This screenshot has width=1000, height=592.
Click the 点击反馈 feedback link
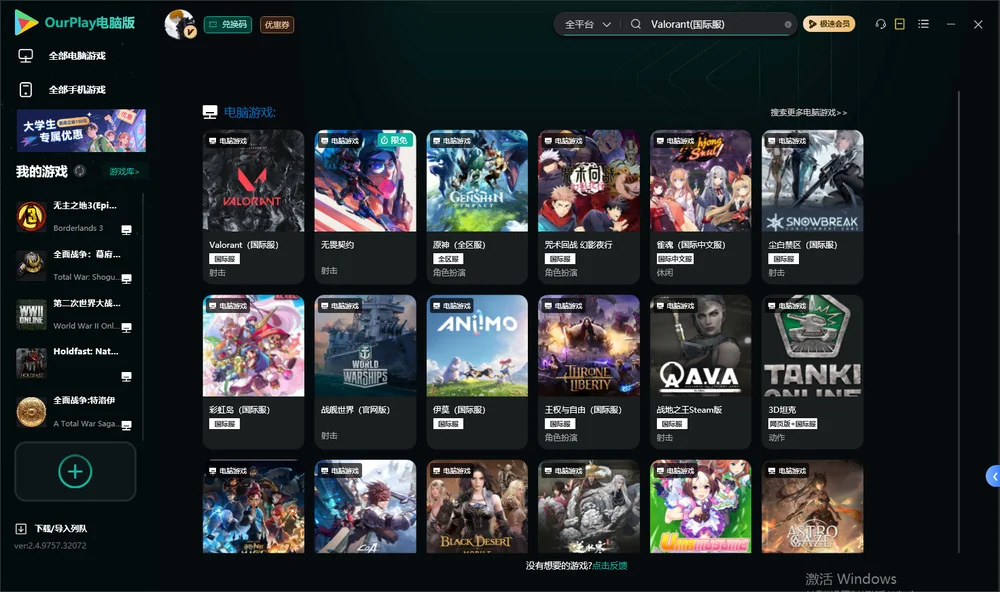click(610, 565)
